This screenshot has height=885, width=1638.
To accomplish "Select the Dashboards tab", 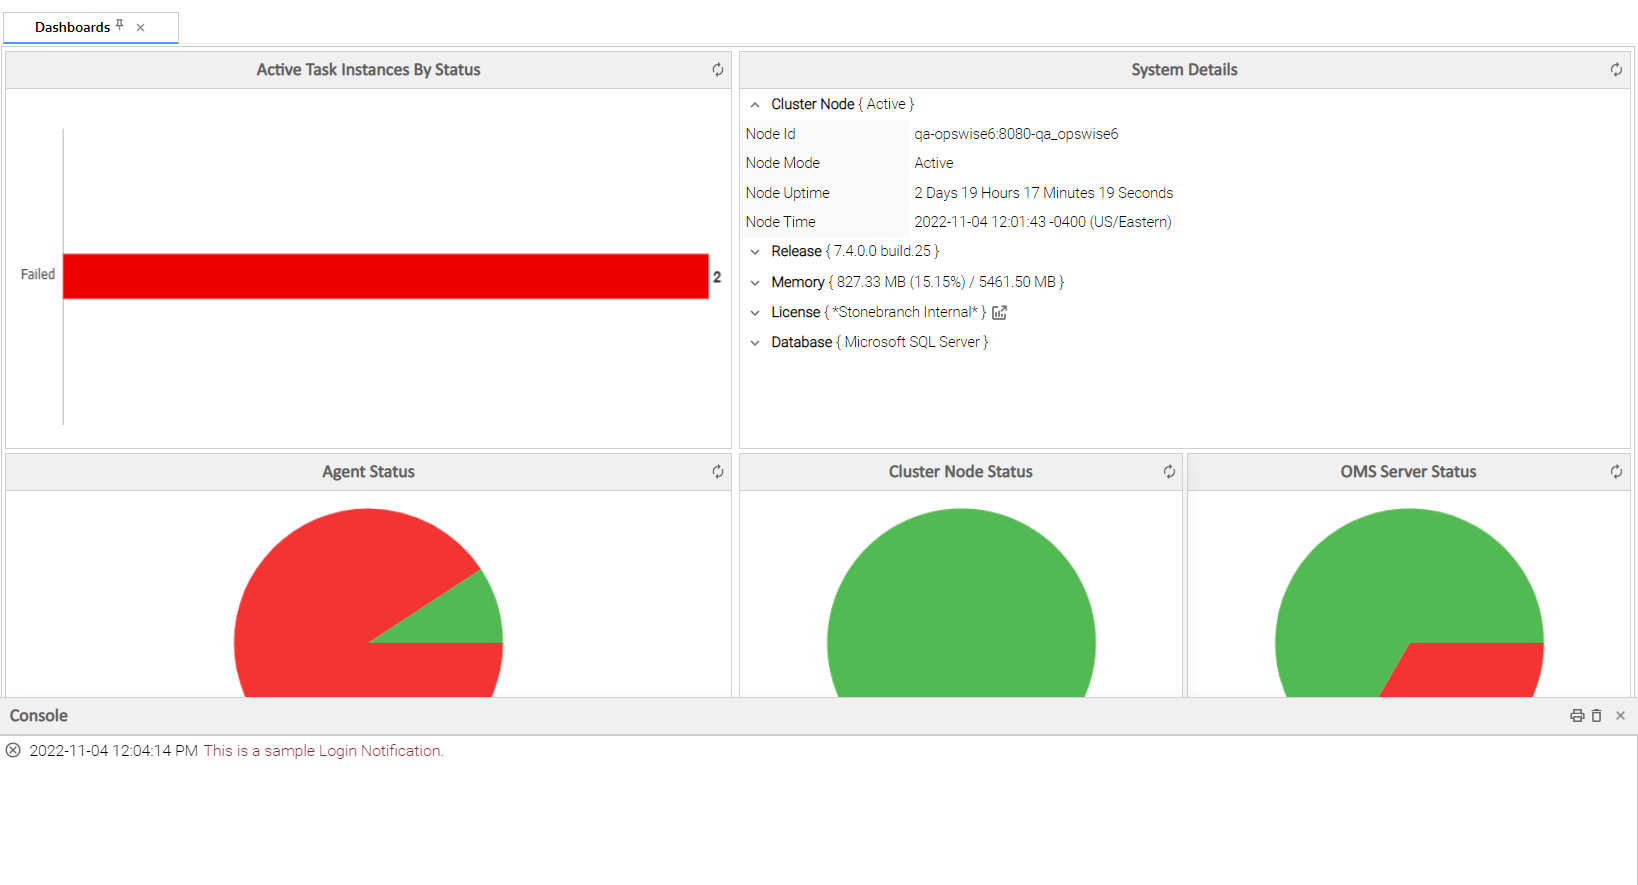I will pyautogui.click(x=72, y=28).
